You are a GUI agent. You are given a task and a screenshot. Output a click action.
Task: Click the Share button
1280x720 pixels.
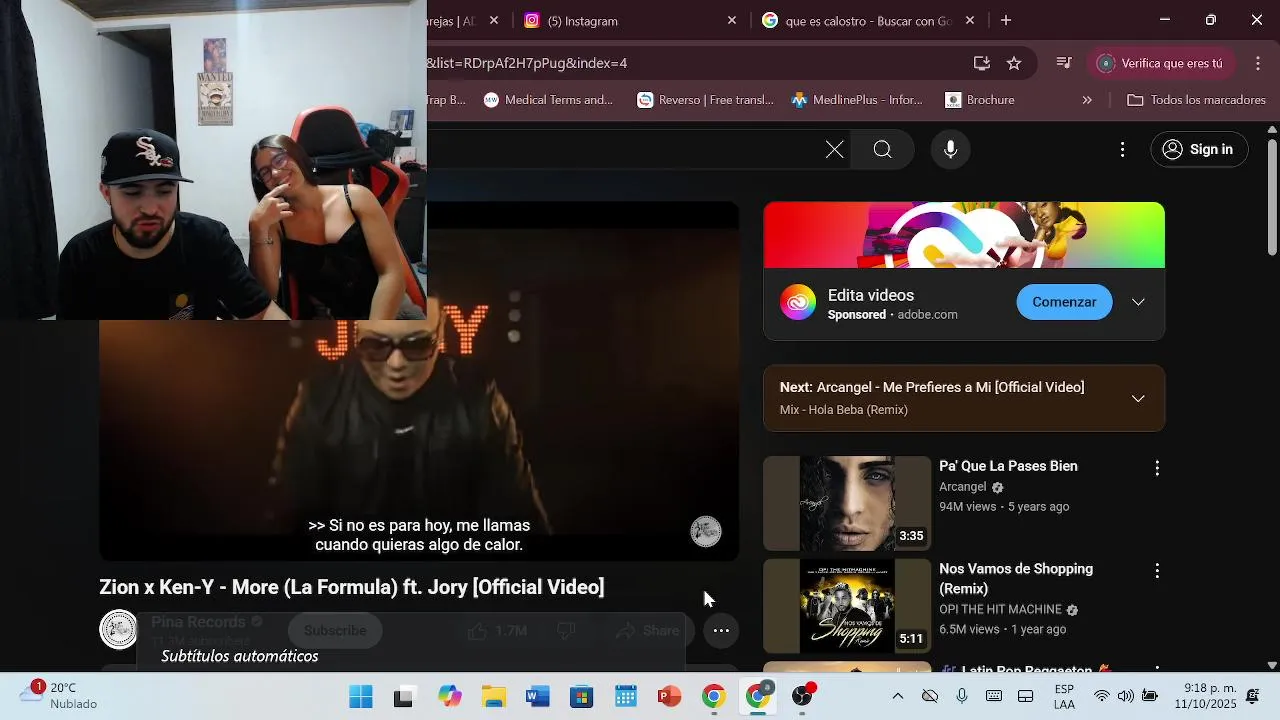(647, 631)
